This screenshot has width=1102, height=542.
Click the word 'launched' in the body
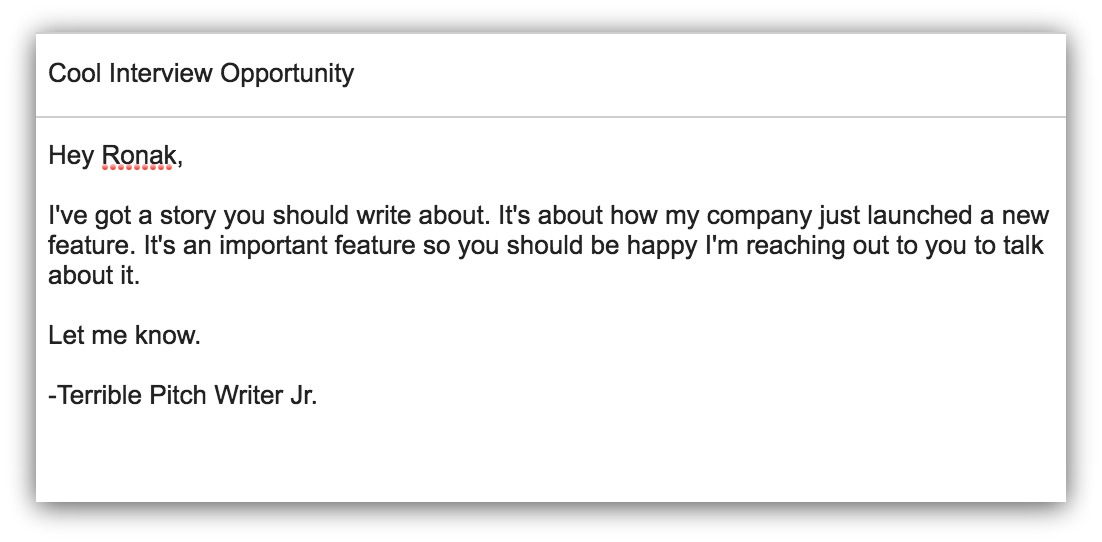[x=921, y=215]
